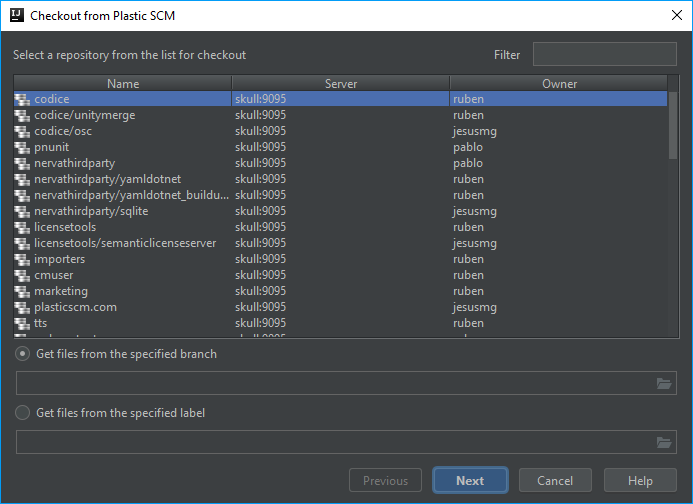Viewport: 693px width, 504px height.
Task: Click the repository icon beside nervathirdparty/sqlite
Action: point(22,211)
